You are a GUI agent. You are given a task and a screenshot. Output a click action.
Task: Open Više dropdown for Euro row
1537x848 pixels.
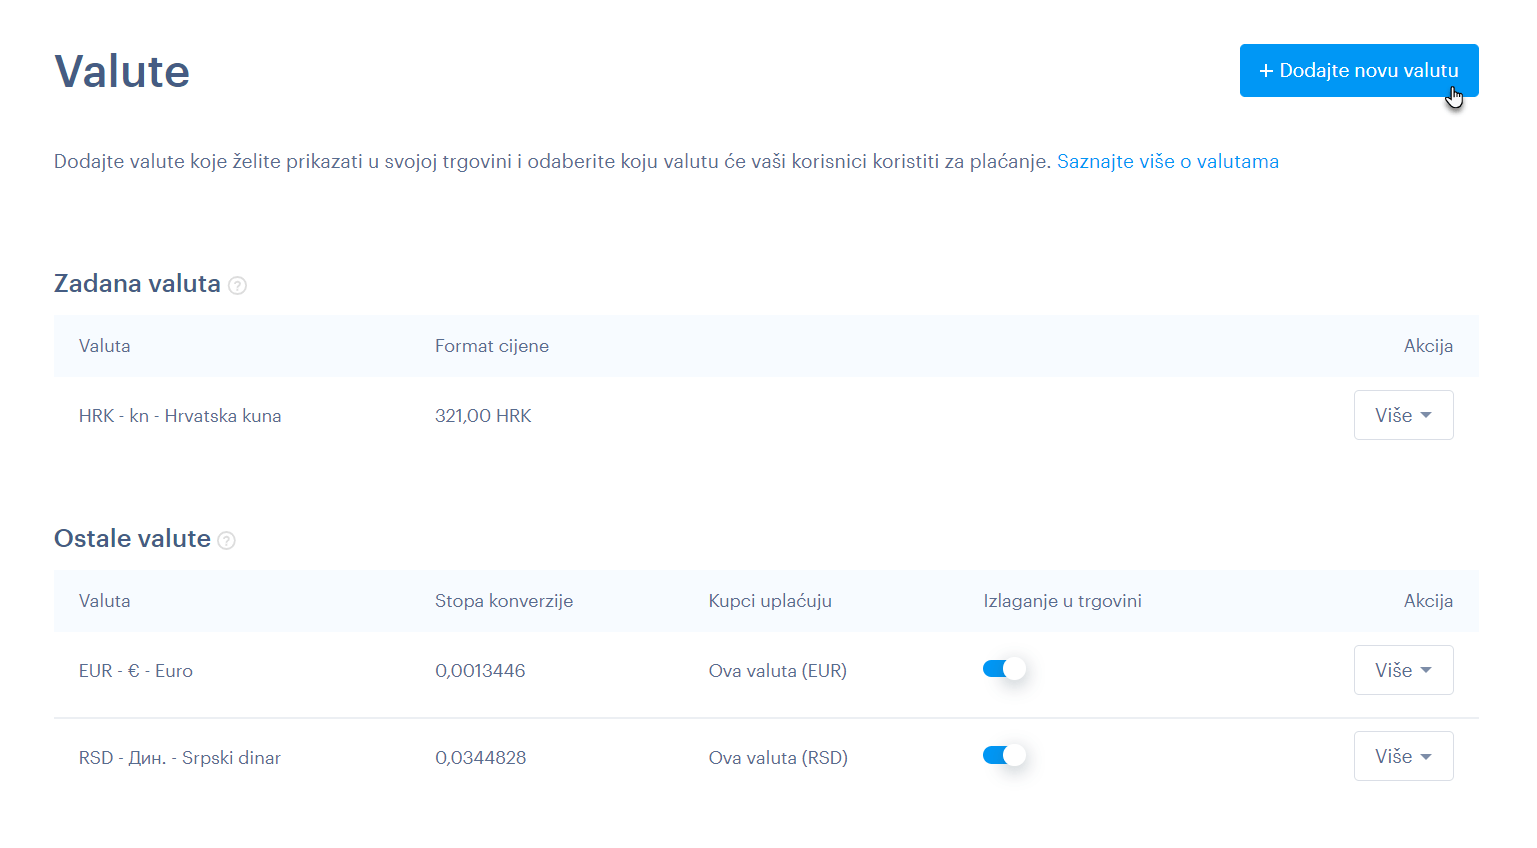click(1403, 670)
